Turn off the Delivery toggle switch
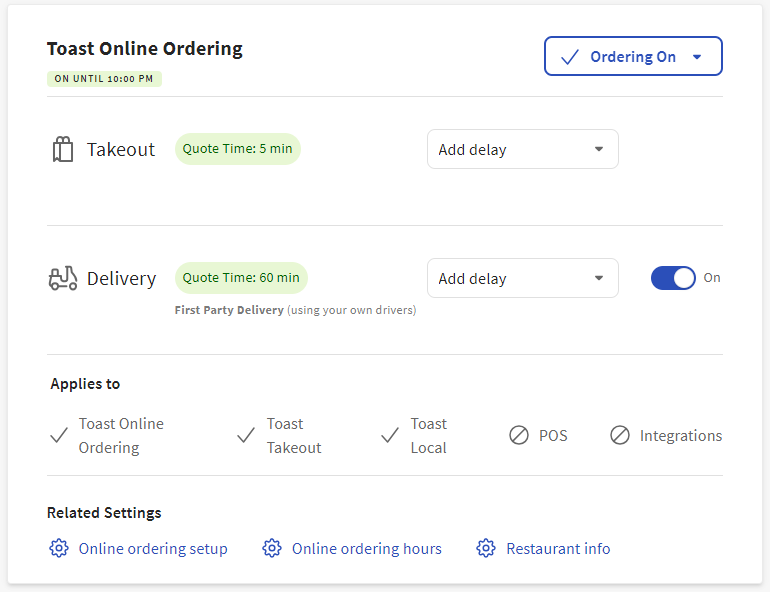The width and height of the screenshot is (770, 592). tap(673, 278)
